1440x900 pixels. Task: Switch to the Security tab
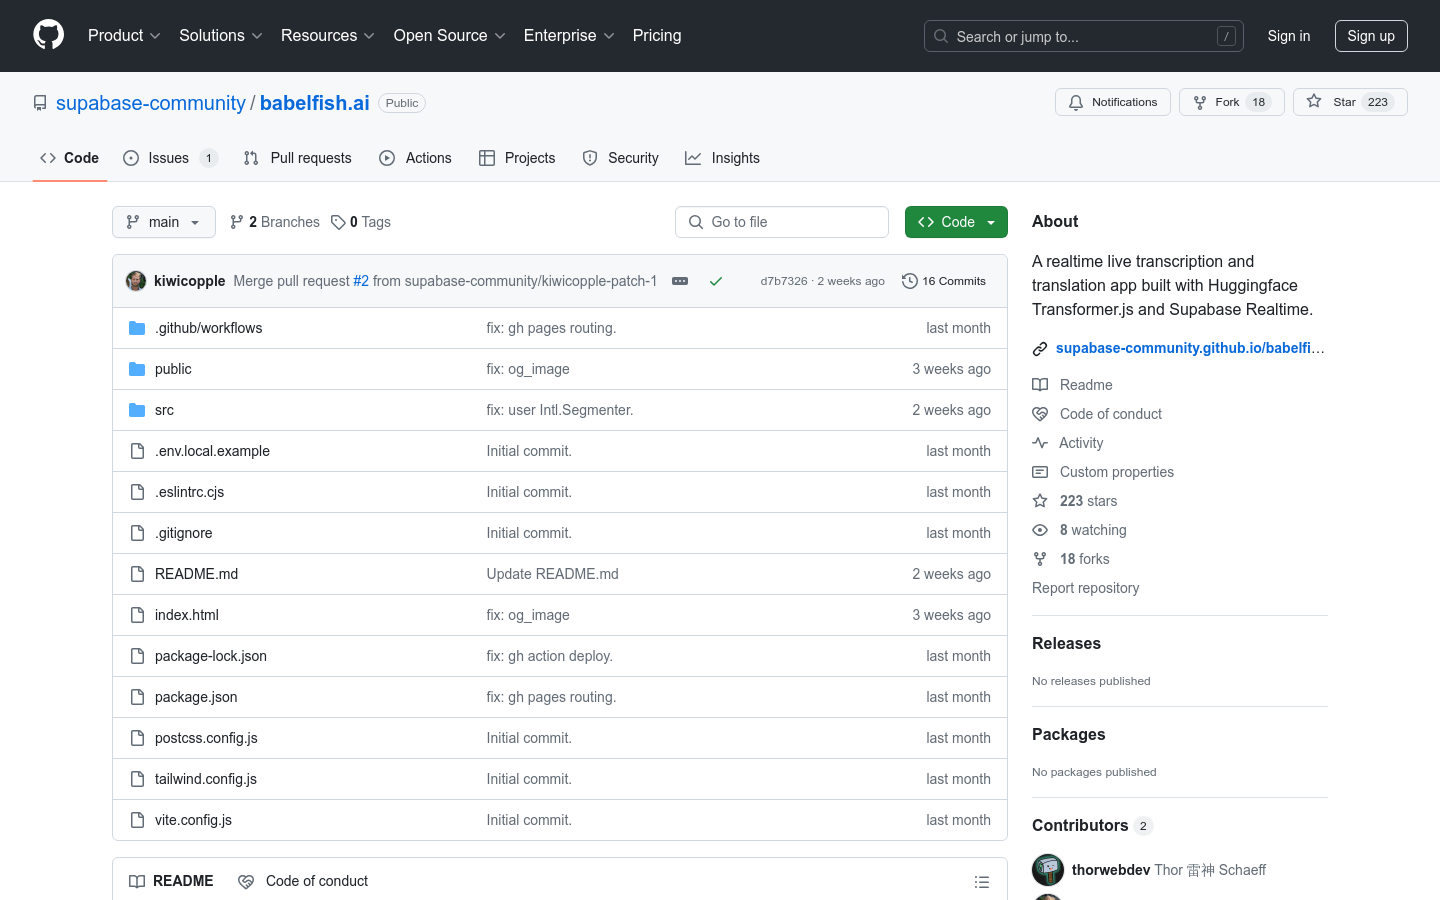[621, 158]
